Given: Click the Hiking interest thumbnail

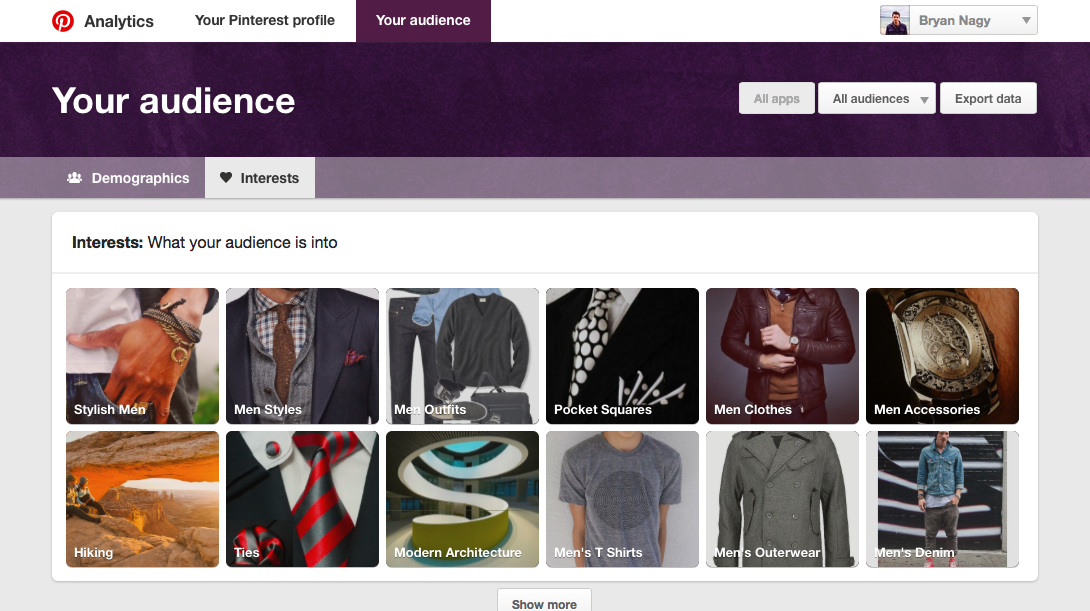Looking at the screenshot, I should coord(142,499).
